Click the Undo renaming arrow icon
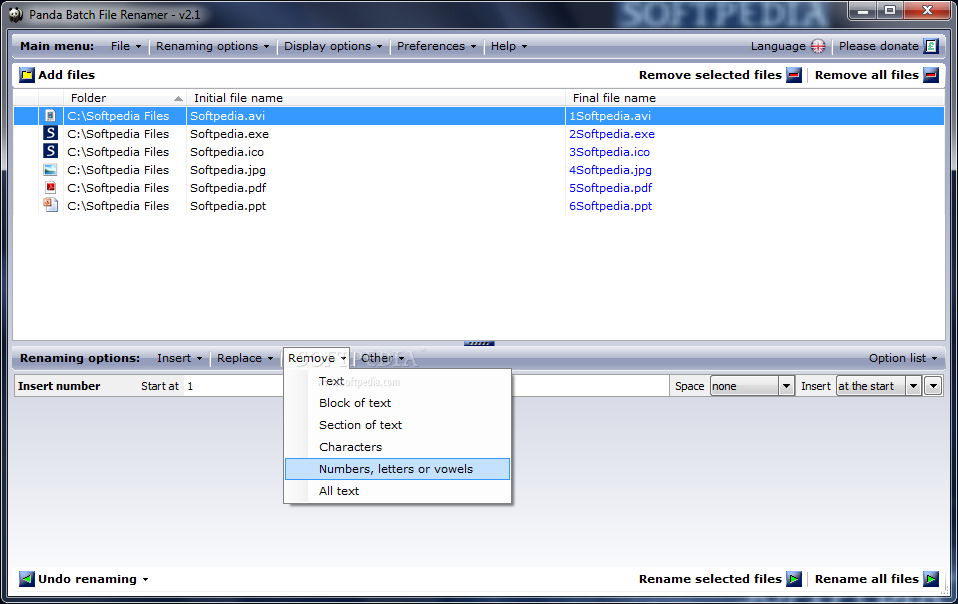This screenshot has width=958, height=604. pyautogui.click(x=27, y=578)
